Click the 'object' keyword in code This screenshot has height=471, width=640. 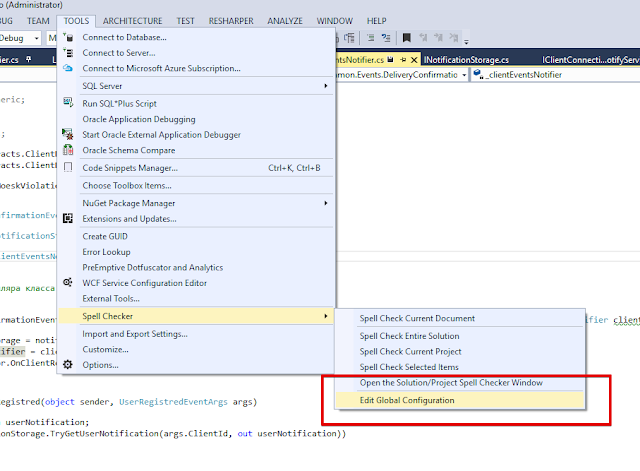(60, 402)
